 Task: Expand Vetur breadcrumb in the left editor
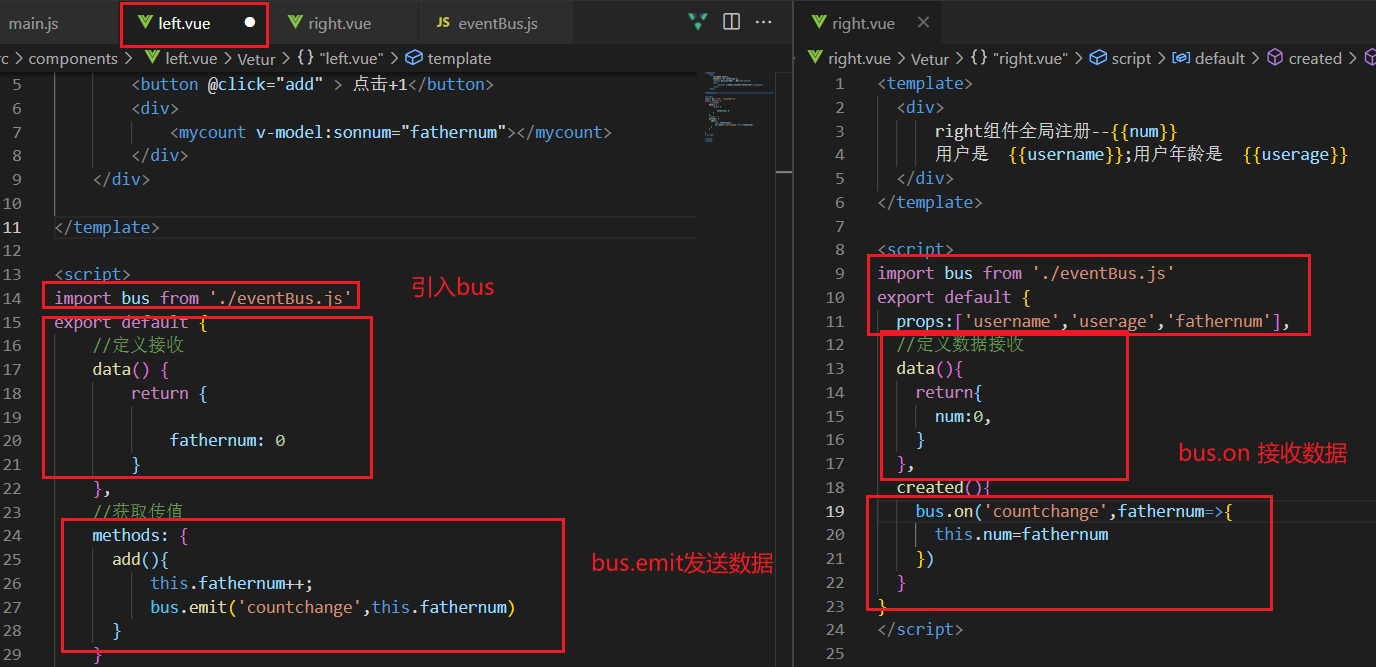coord(256,58)
